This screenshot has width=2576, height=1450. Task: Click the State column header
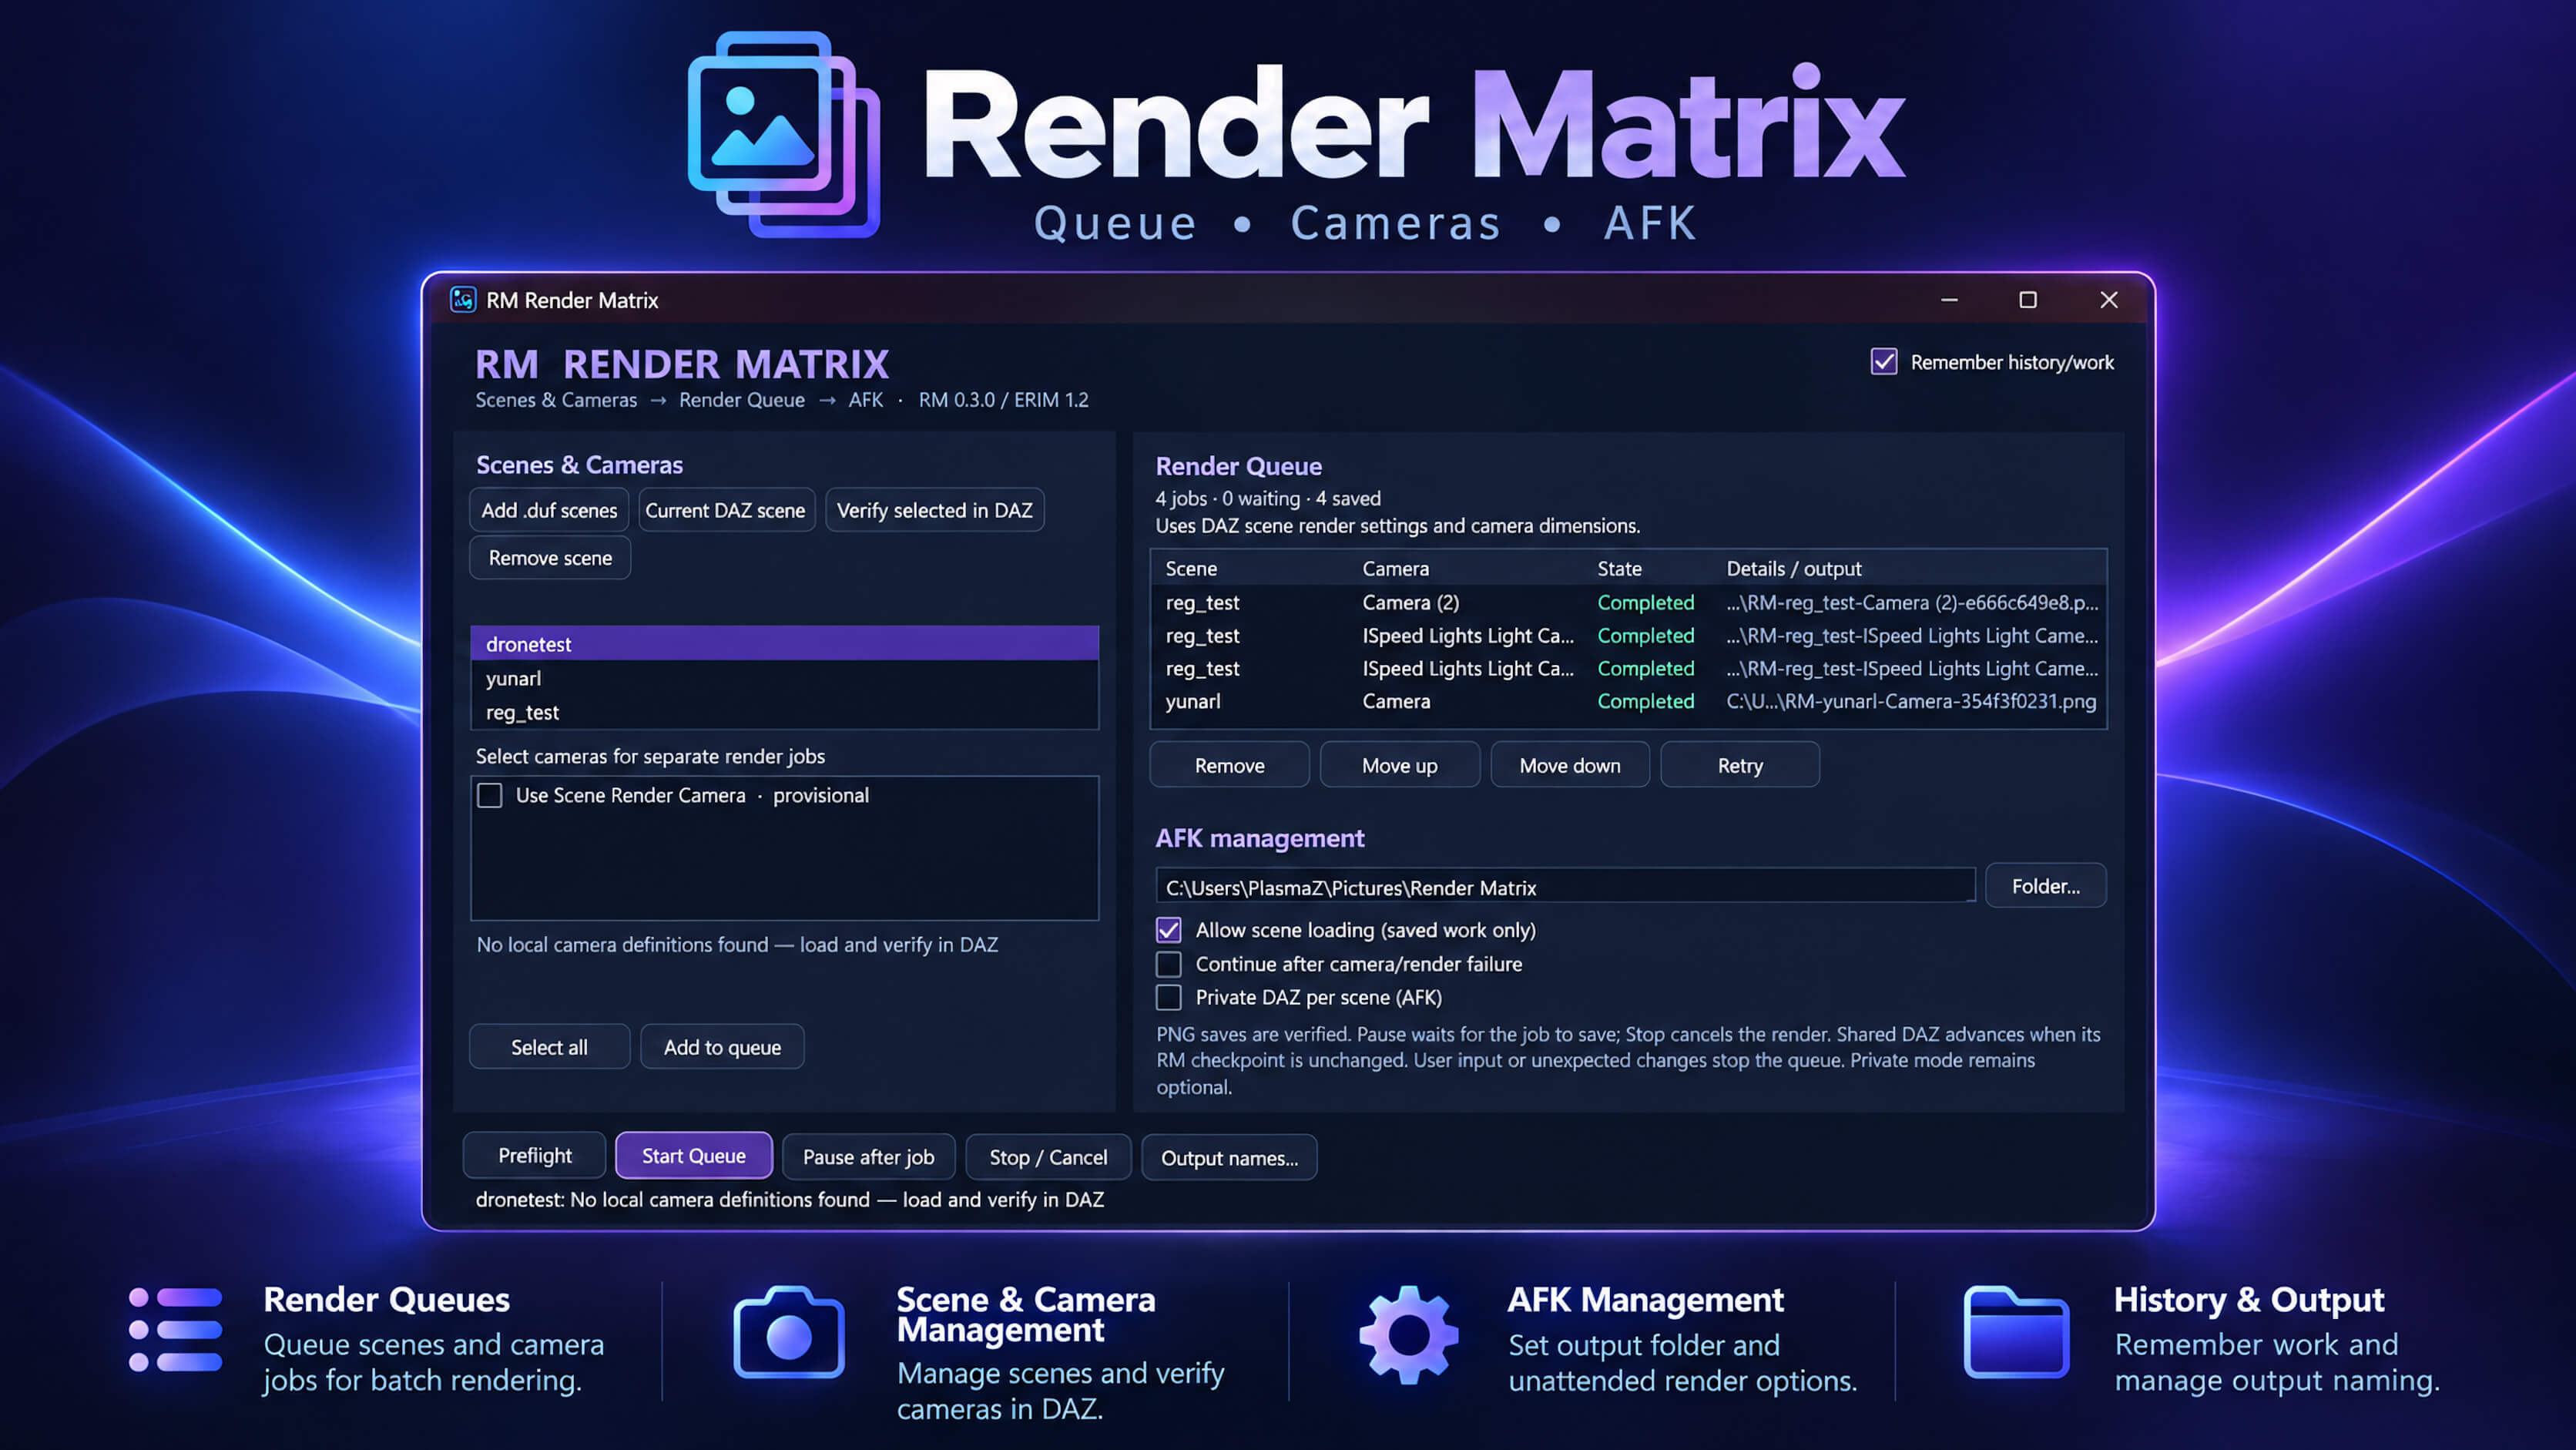click(1619, 568)
